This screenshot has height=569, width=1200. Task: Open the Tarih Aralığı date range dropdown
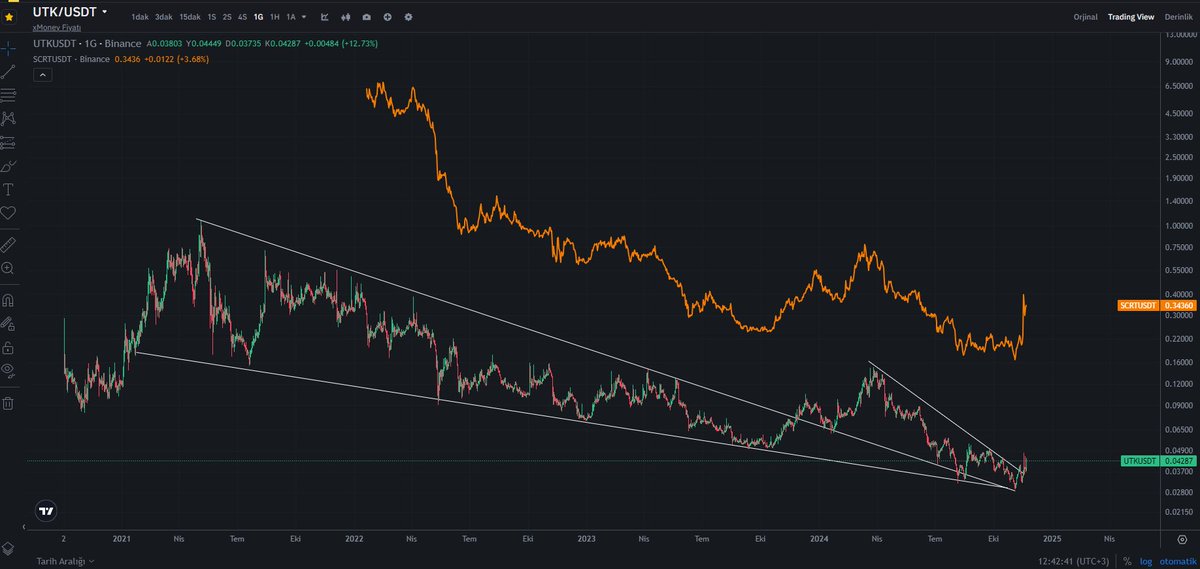[x=65, y=561]
